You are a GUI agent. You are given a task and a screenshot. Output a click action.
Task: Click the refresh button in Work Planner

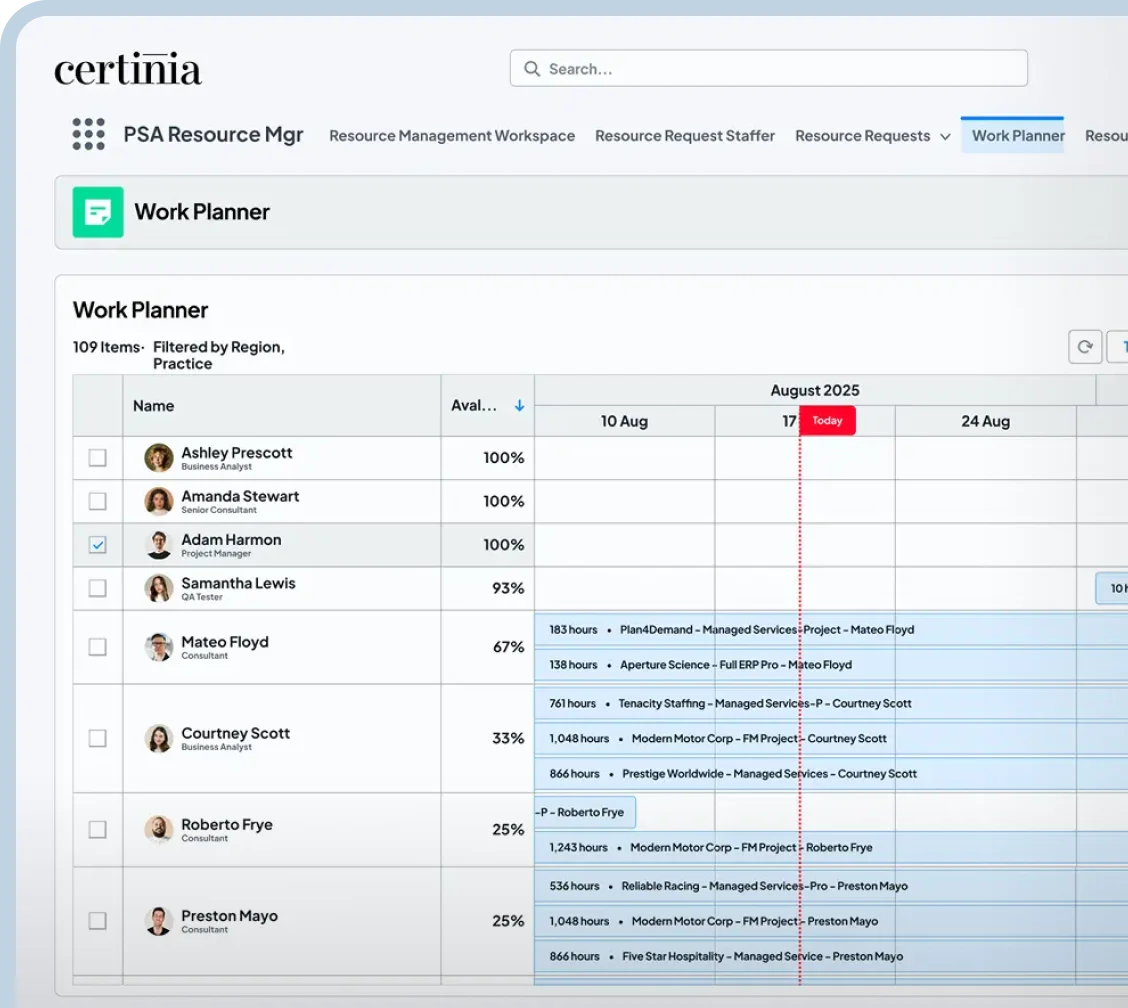[1085, 347]
